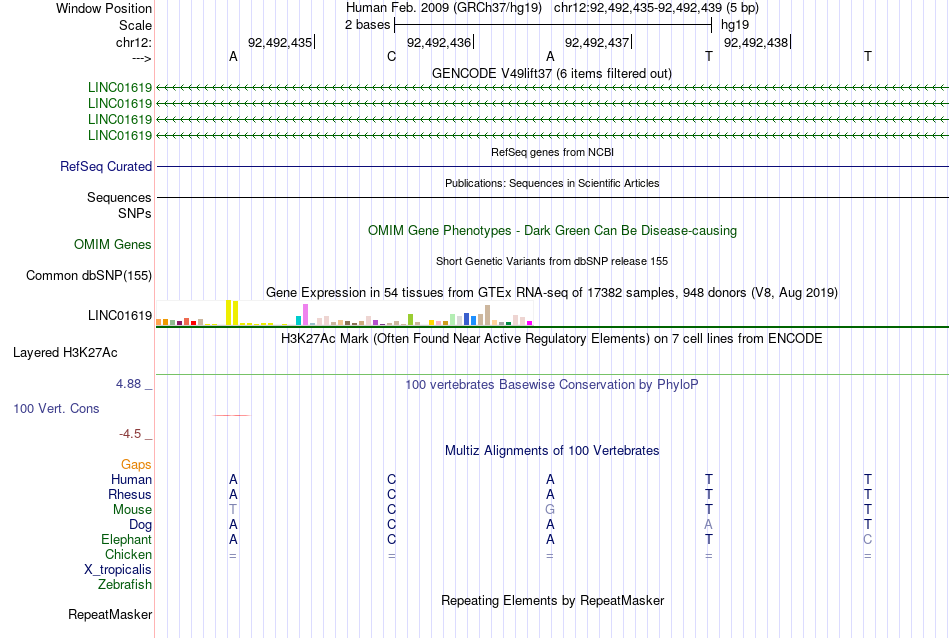The width and height of the screenshot is (950, 638).
Task: Click the ---> sequence direction label
Action: coord(141,58)
